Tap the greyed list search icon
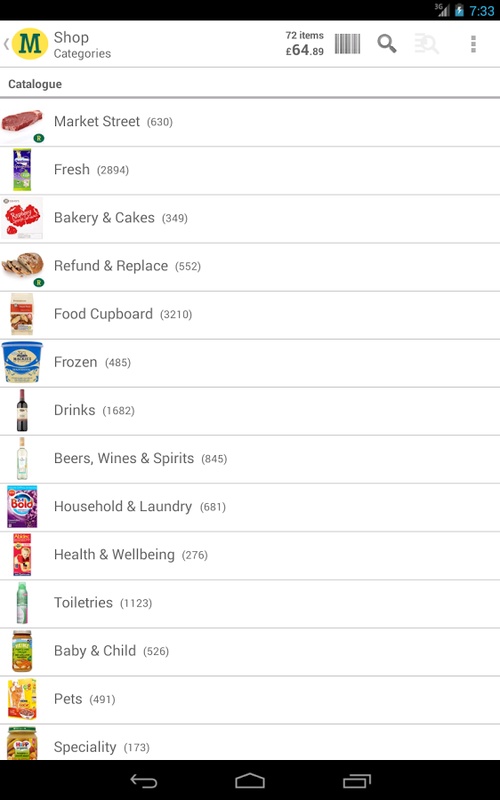The width and height of the screenshot is (500, 800). click(426, 44)
